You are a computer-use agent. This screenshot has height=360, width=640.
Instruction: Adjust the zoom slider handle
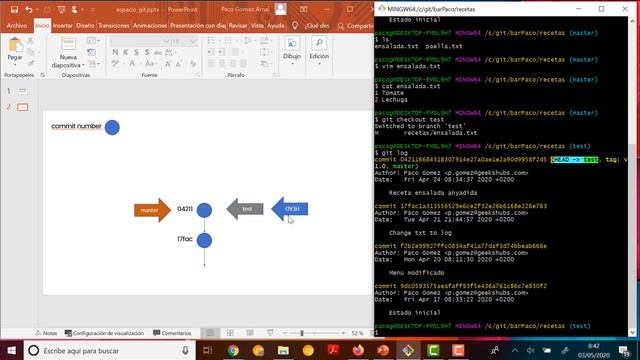302,333
